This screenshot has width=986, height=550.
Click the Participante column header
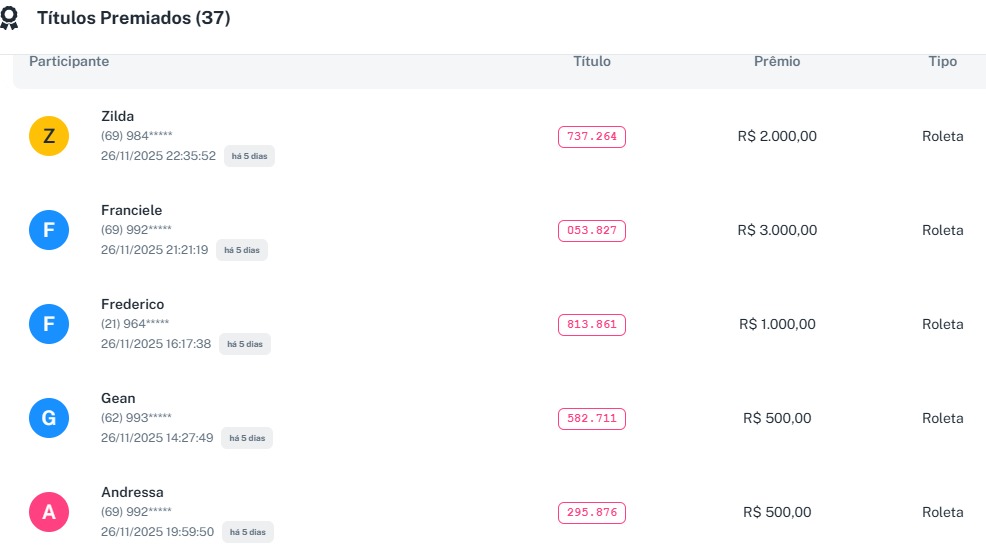click(x=69, y=62)
